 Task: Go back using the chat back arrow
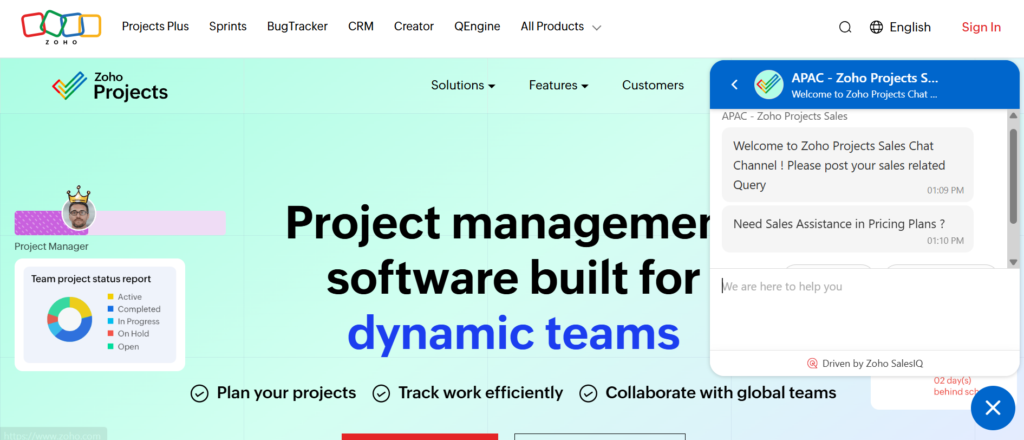pyautogui.click(x=734, y=86)
